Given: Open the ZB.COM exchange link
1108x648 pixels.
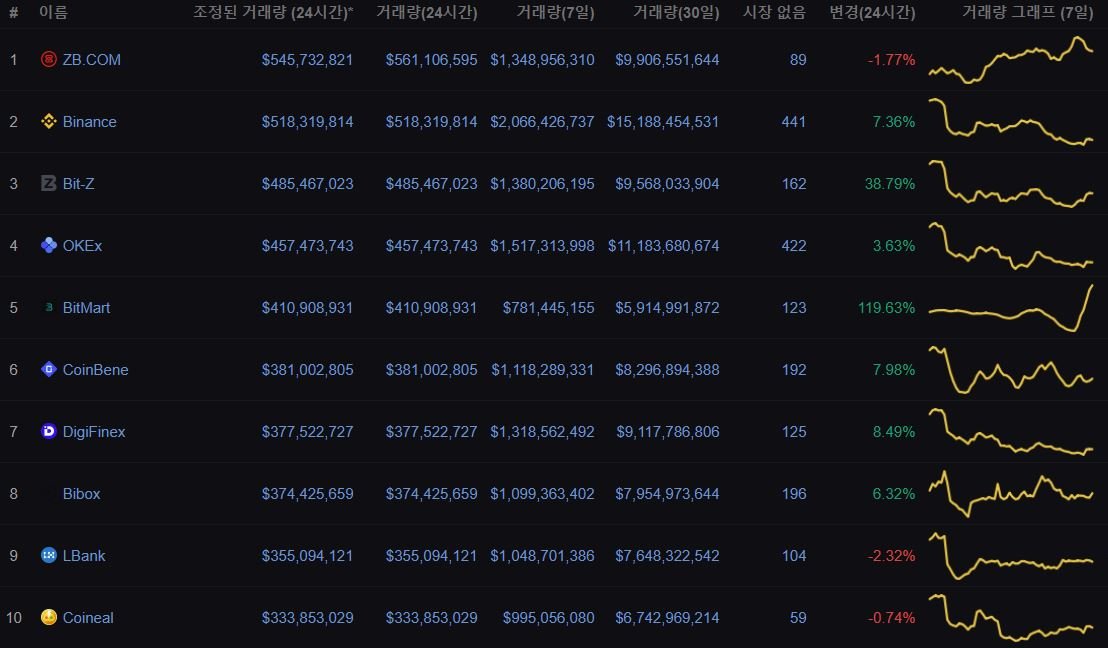Looking at the screenshot, I should (92, 60).
